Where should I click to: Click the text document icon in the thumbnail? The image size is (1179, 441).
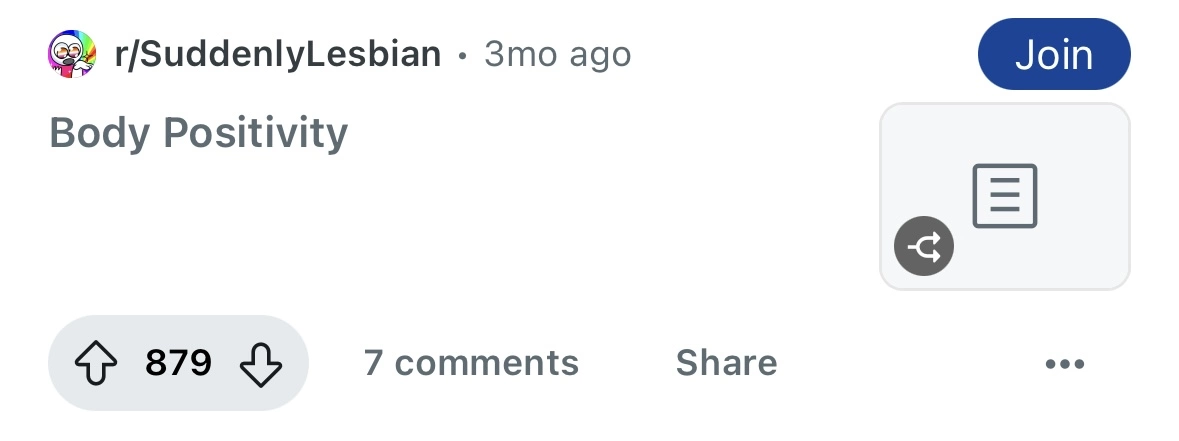coord(1004,195)
